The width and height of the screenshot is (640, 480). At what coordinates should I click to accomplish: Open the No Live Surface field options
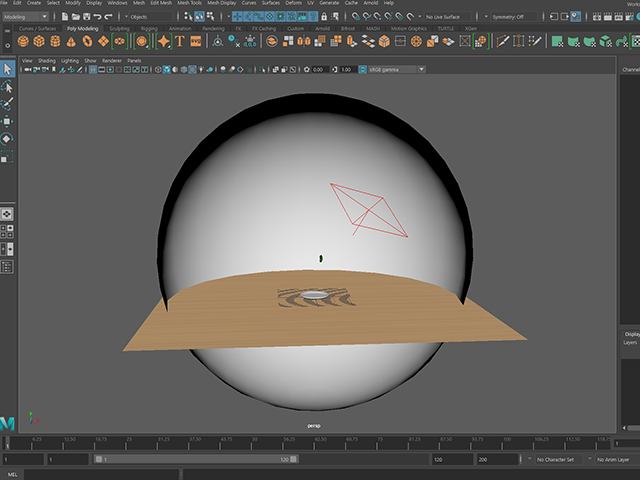448,17
